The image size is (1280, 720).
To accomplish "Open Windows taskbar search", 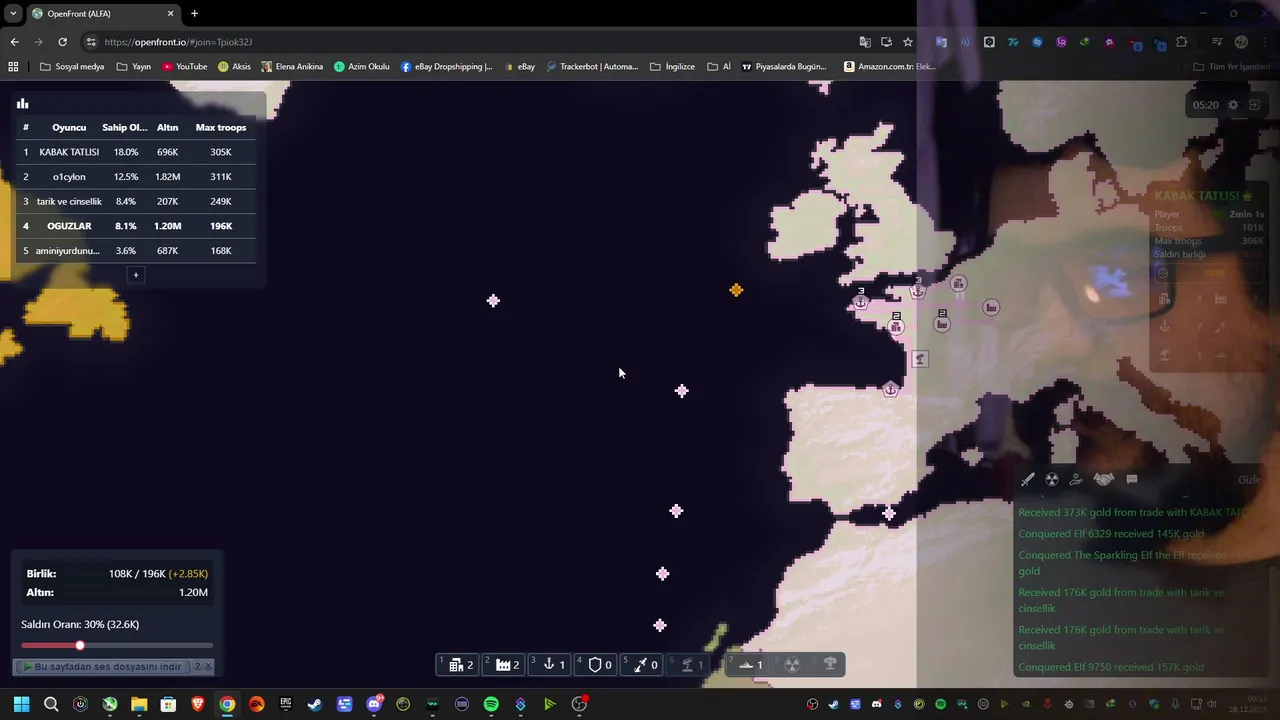I will [51, 704].
